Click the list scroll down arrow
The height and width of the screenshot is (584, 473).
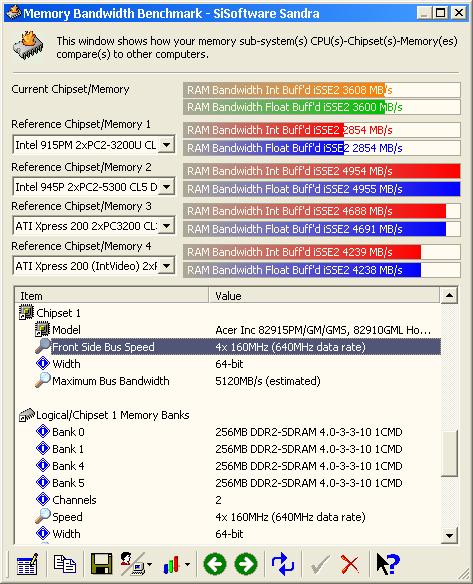pyautogui.click(x=449, y=536)
